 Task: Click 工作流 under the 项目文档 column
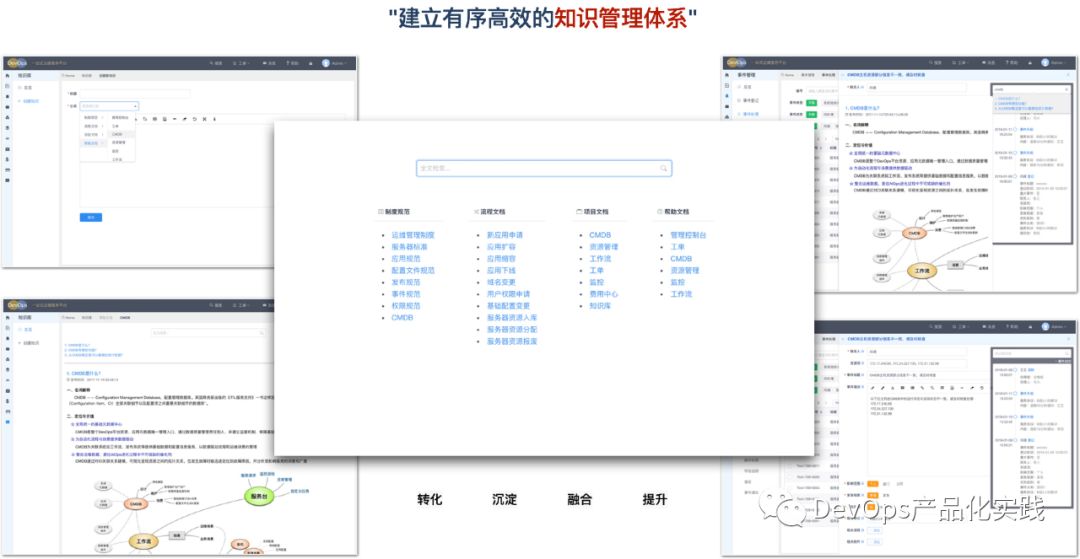click(600, 259)
